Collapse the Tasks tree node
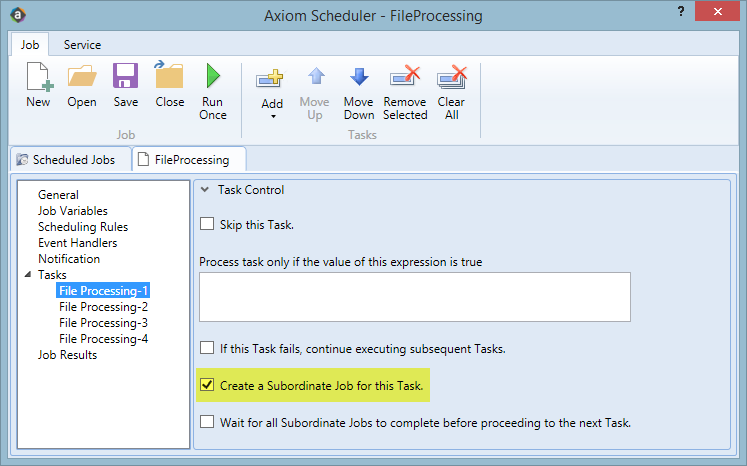 pyautogui.click(x=28, y=274)
